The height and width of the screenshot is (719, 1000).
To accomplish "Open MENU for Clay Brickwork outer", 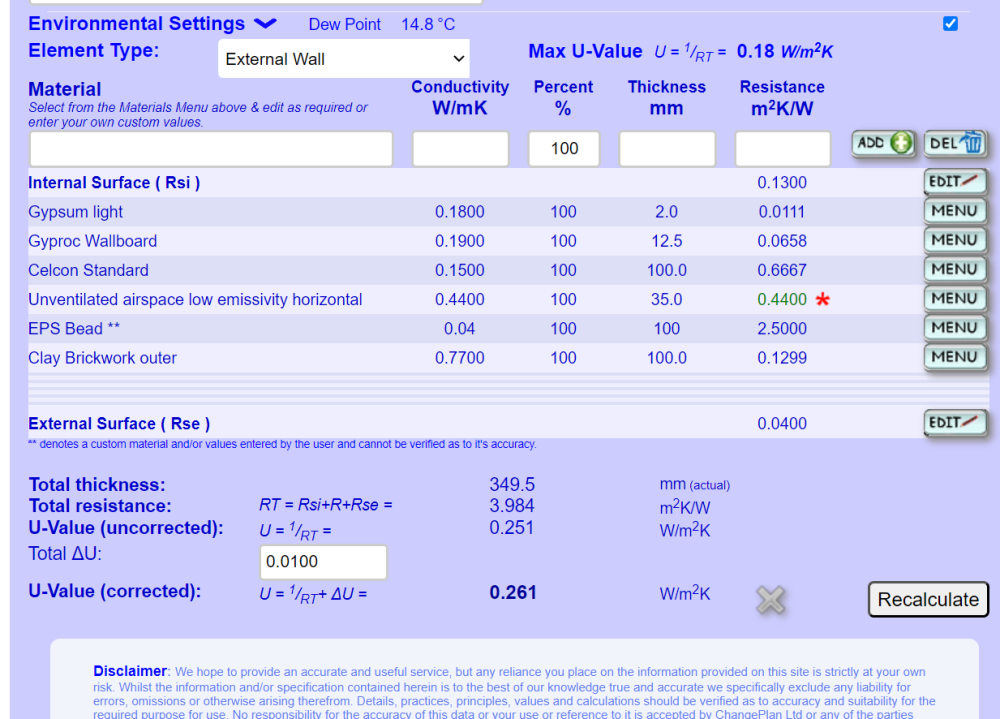I will click(955, 357).
